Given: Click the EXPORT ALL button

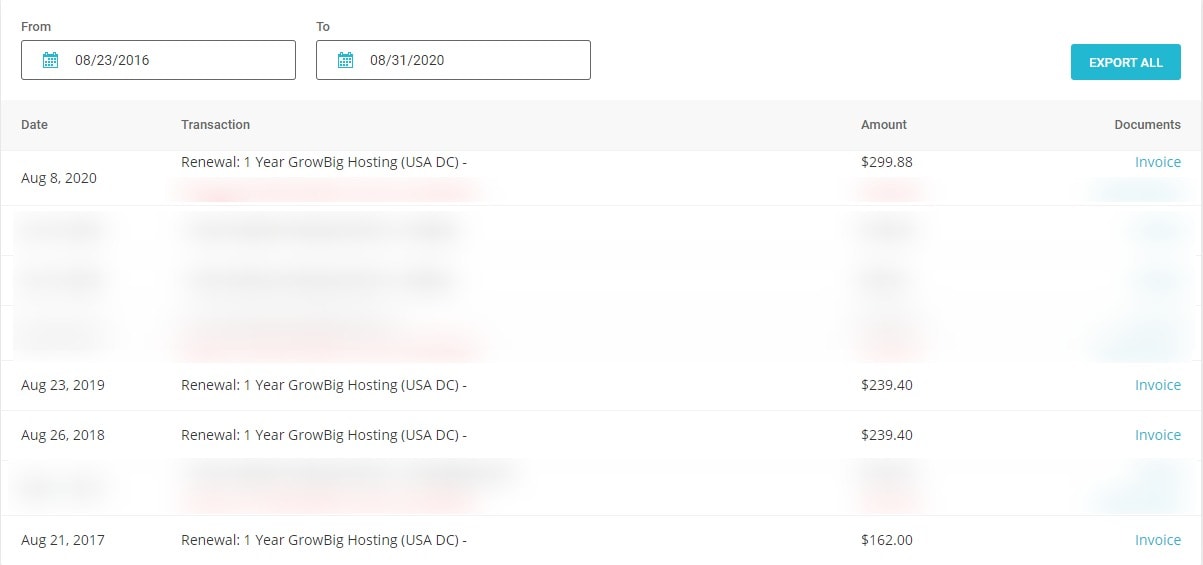Looking at the screenshot, I should point(1126,62).
